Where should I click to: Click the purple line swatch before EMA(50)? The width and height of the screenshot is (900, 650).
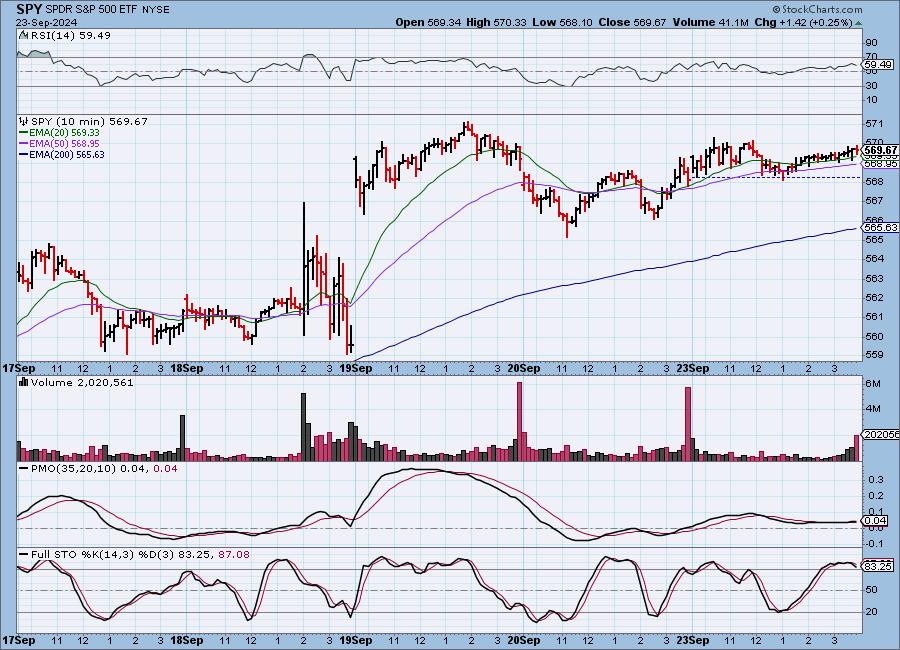24,144
